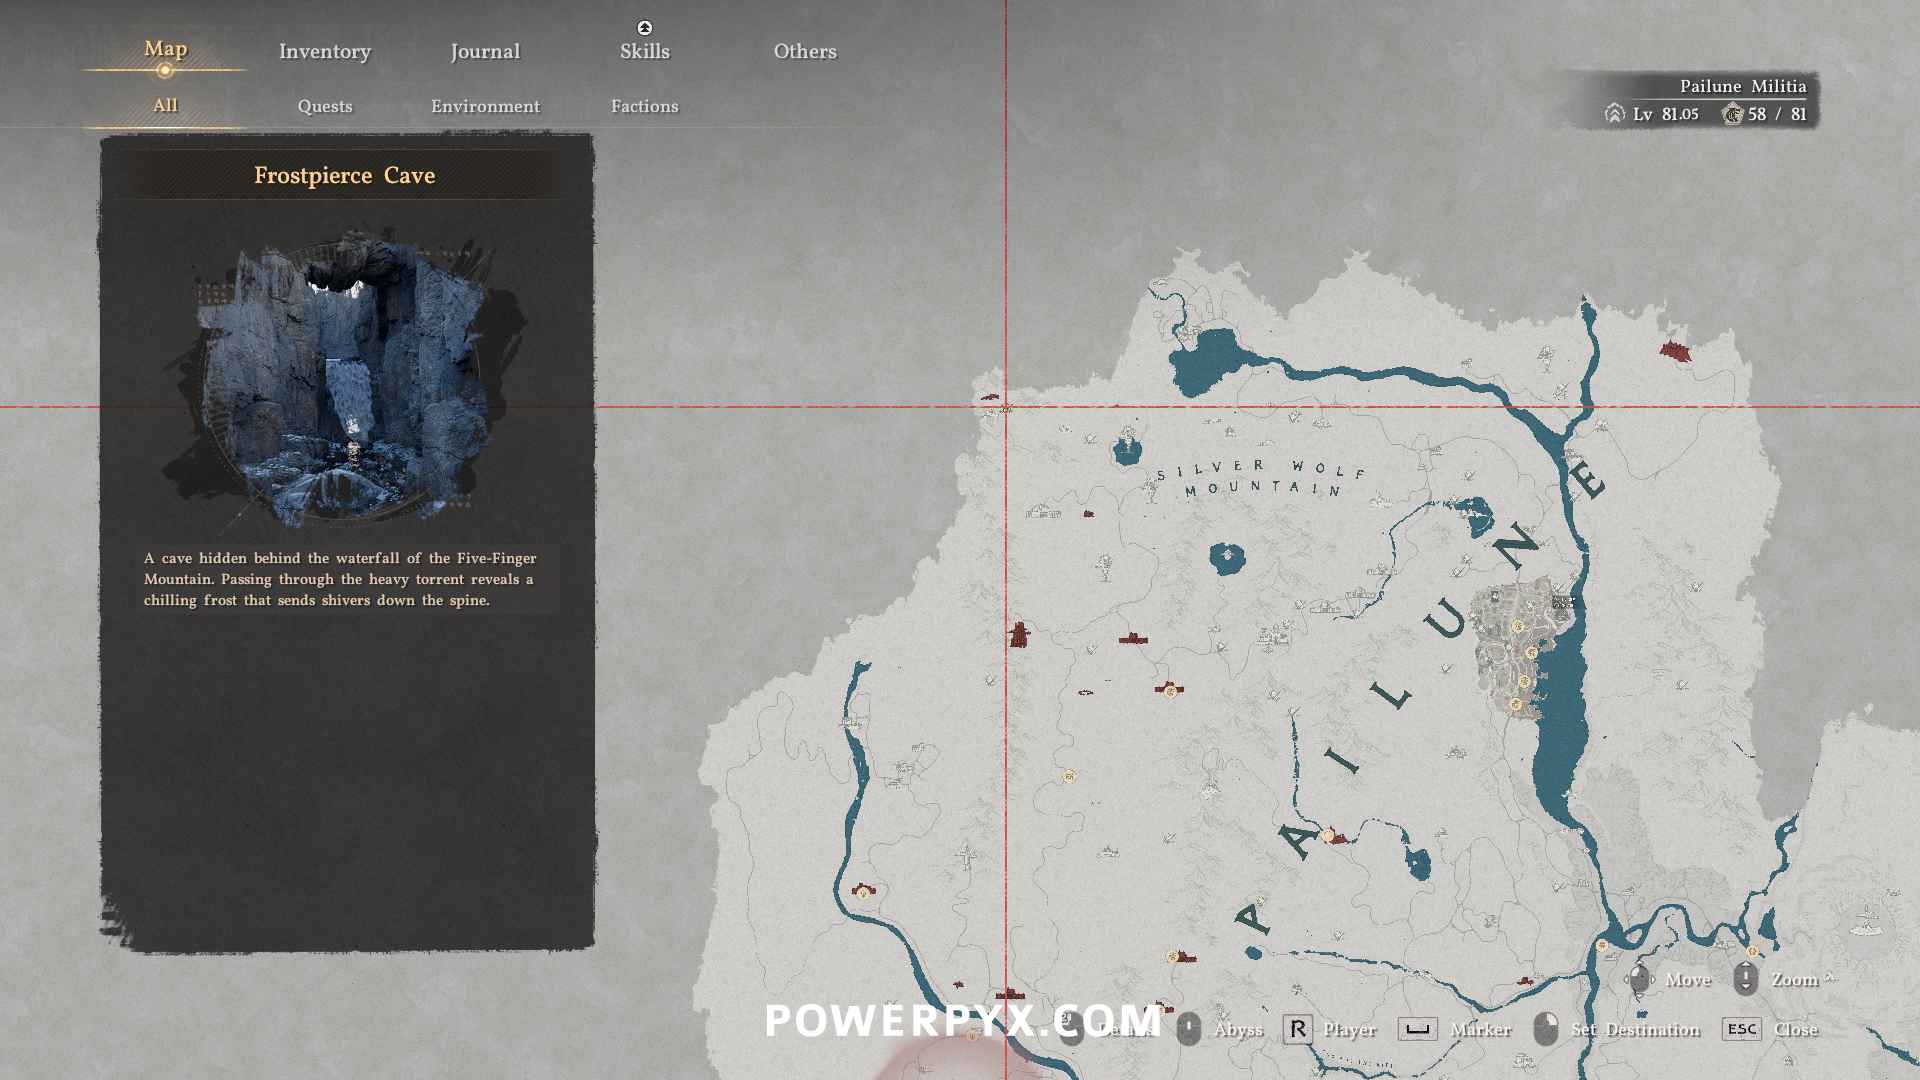This screenshot has height=1080, width=1920.
Task: Click the Set Destination mouse icon
Action: [1546, 1029]
